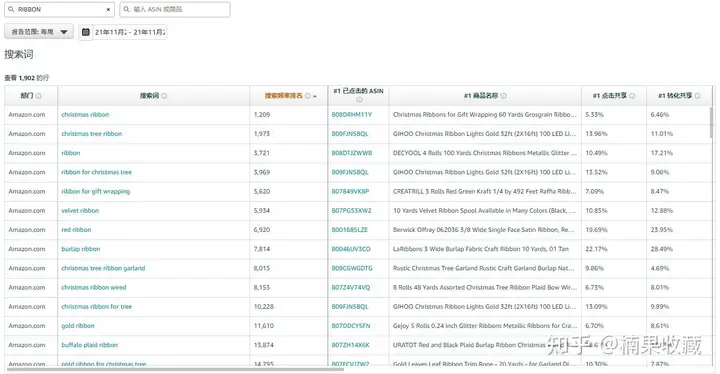The height and width of the screenshot is (374, 720).
Task: Open ASIN link in christmas tree ribbon row
Action: (350, 134)
